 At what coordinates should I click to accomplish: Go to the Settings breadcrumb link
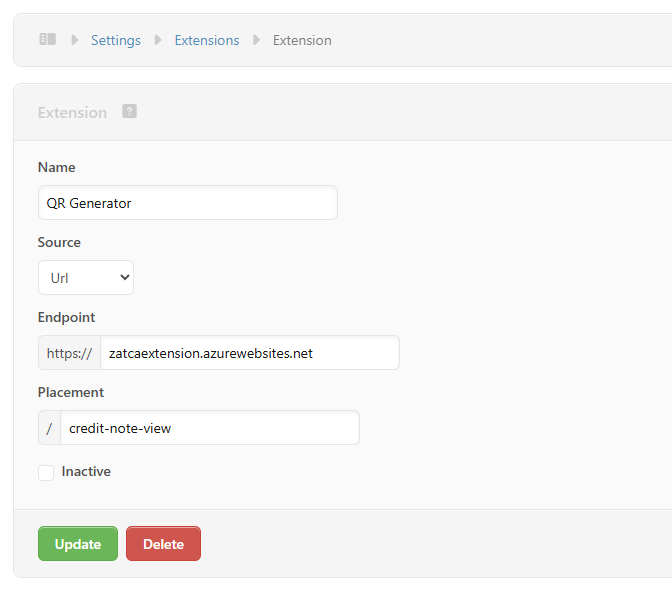(x=116, y=40)
